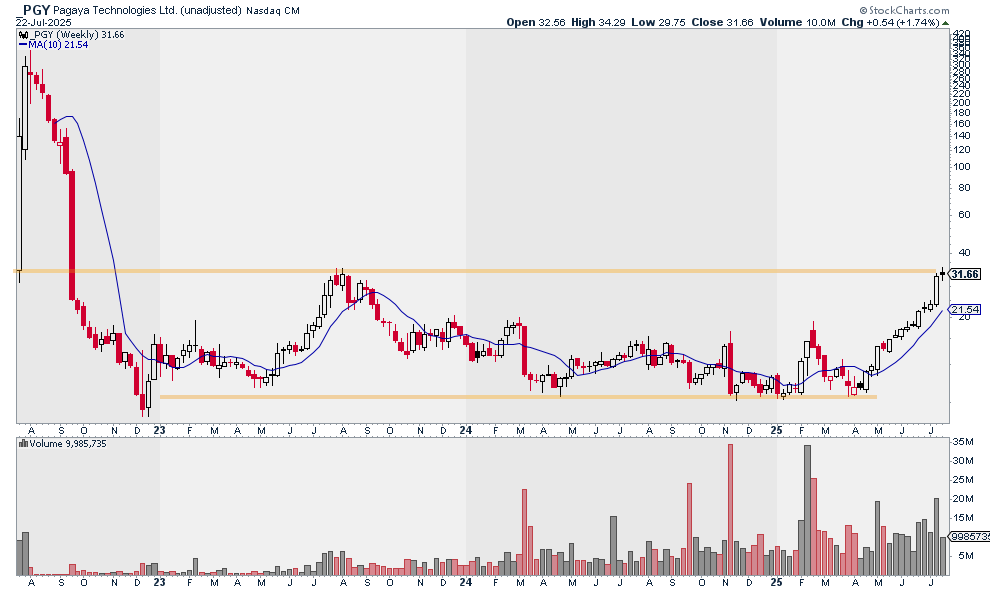Click the 15M volume axis label

963,518
